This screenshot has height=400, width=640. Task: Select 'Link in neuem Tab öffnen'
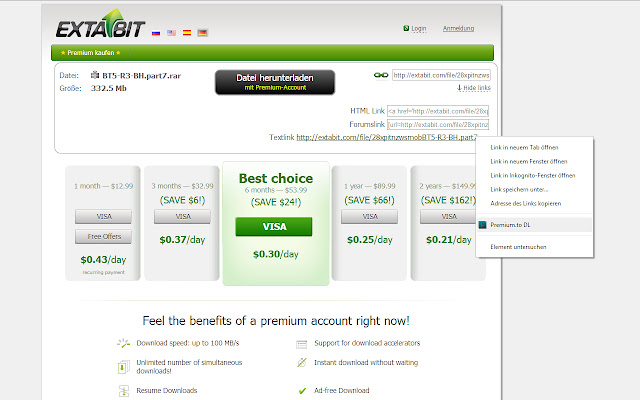coord(524,147)
